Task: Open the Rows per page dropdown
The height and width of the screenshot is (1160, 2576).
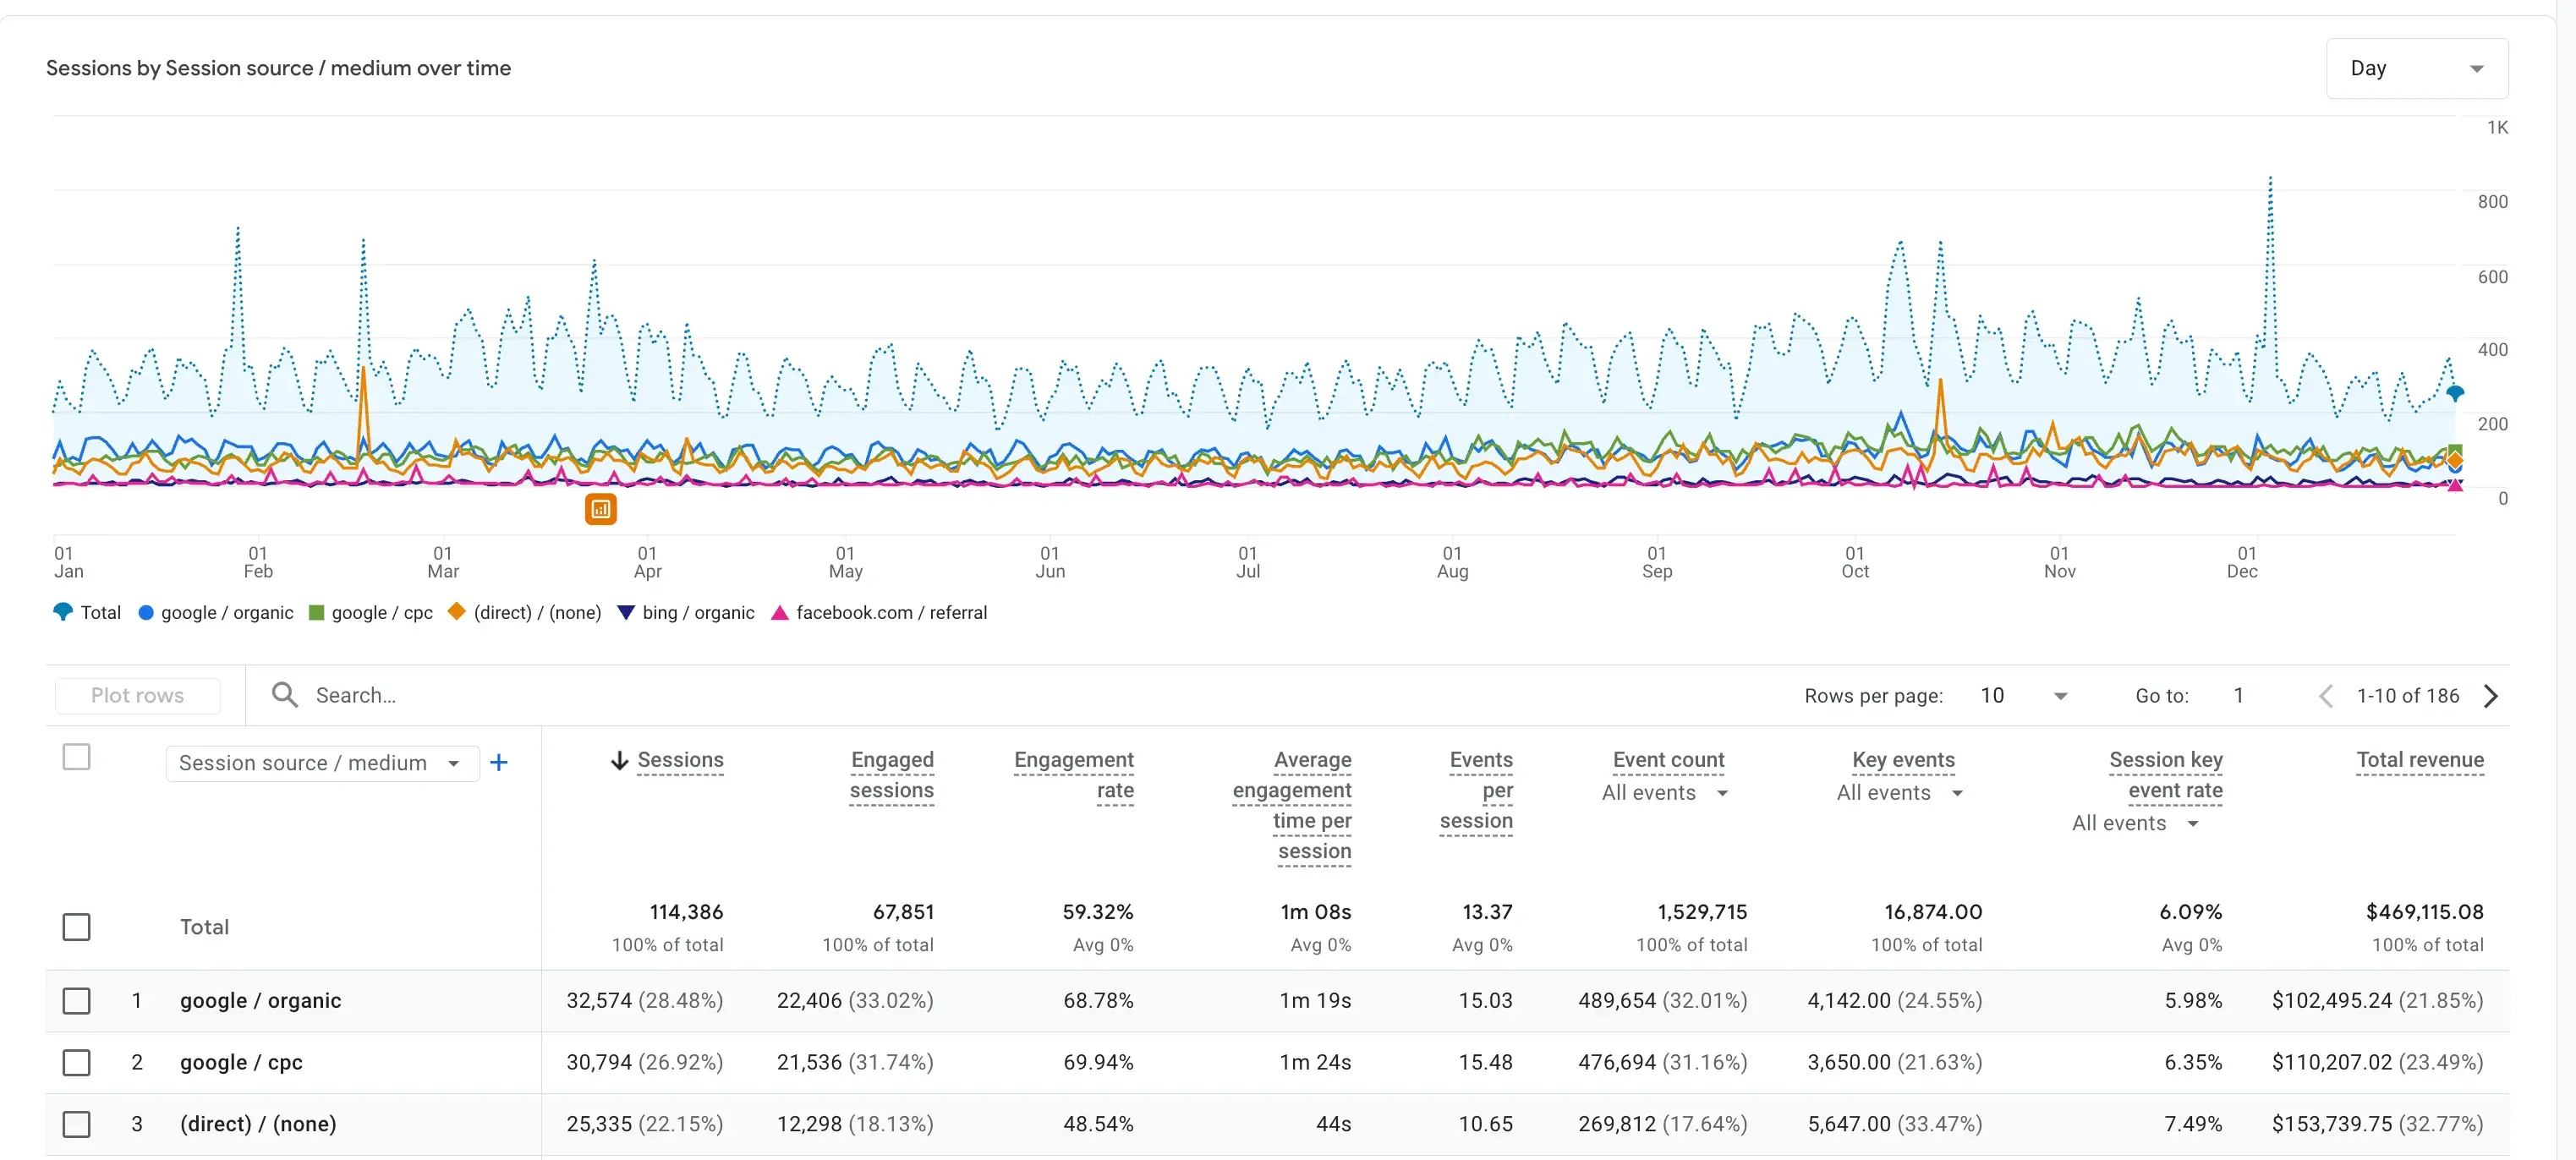Action: [2024, 696]
